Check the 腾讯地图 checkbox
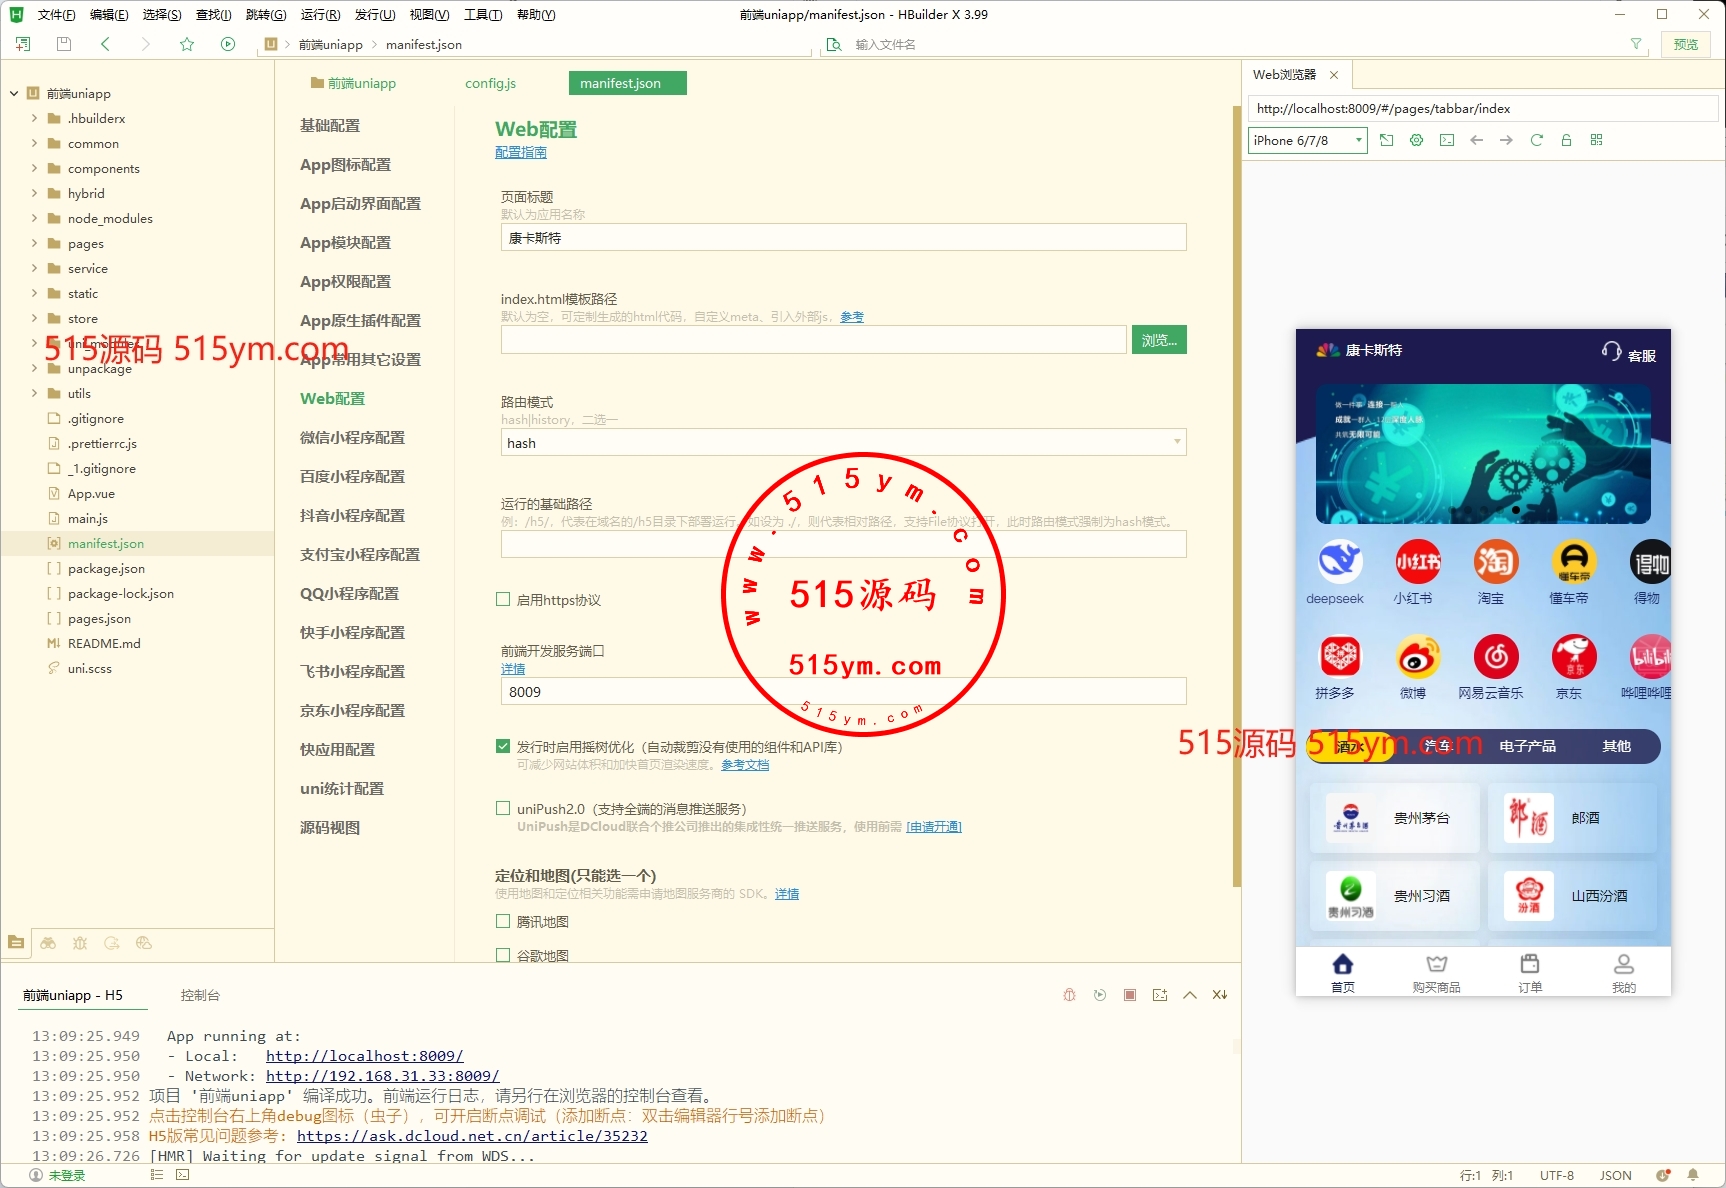This screenshot has height=1188, width=1726. [x=503, y=922]
